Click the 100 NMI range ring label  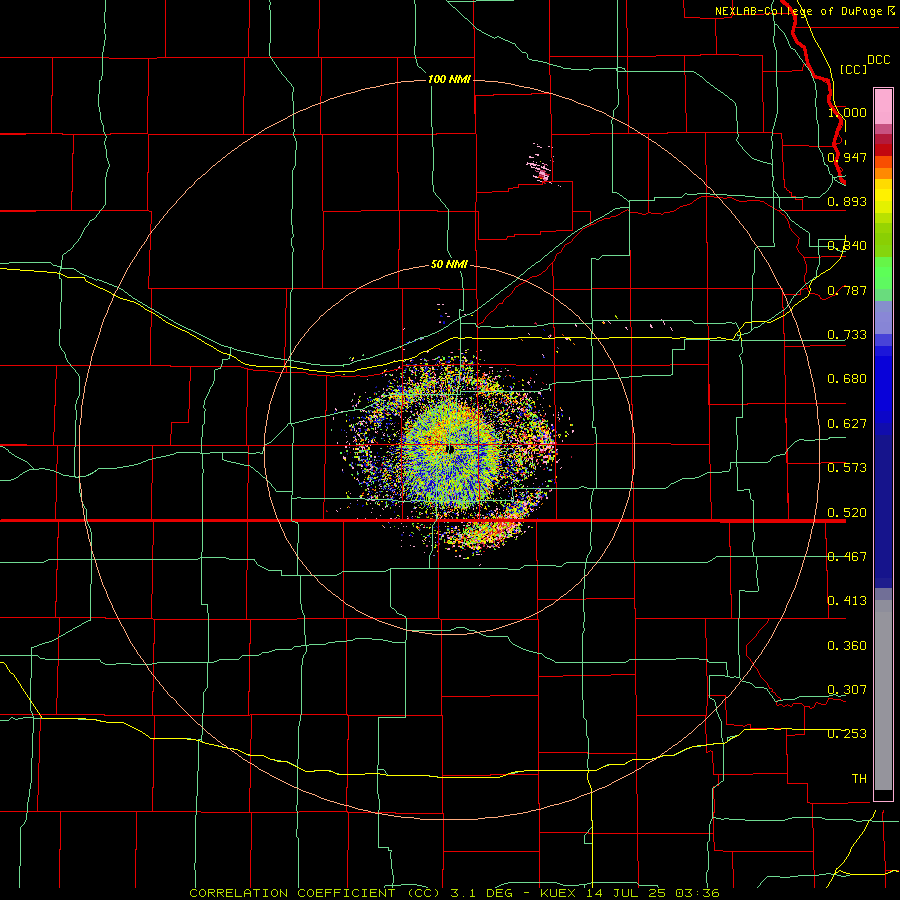(449, 79)
